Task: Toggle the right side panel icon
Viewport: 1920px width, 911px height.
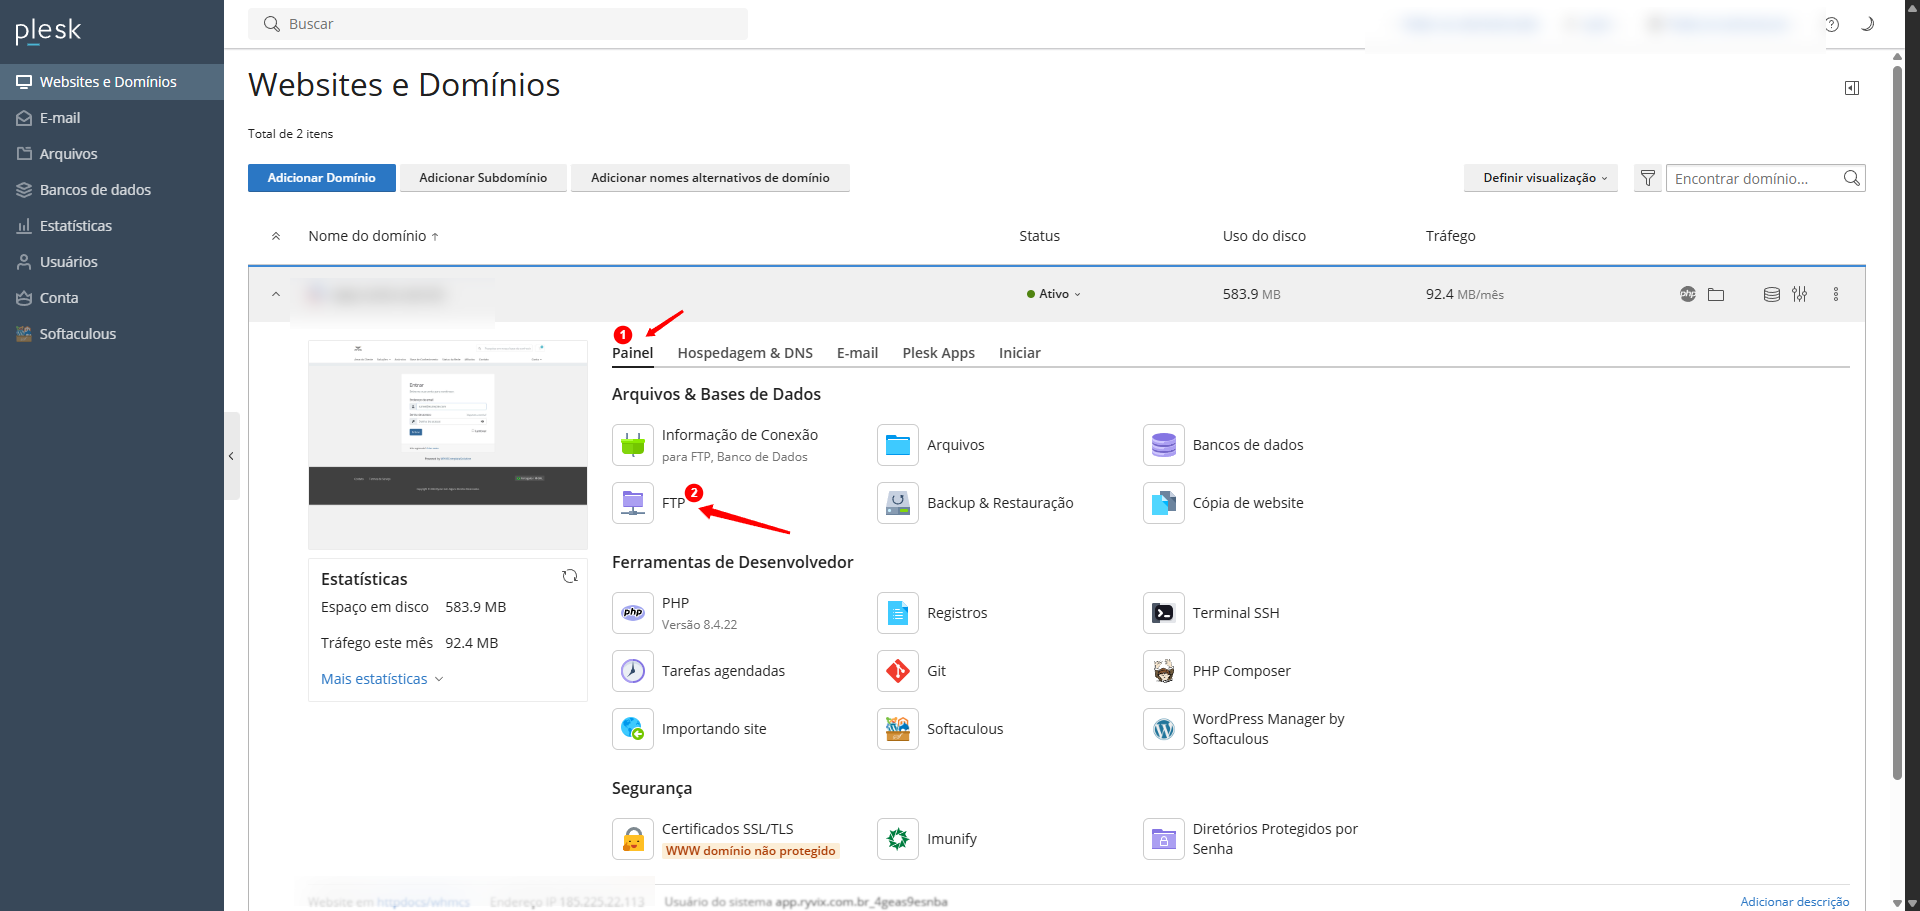Action: pos(1852,88)
